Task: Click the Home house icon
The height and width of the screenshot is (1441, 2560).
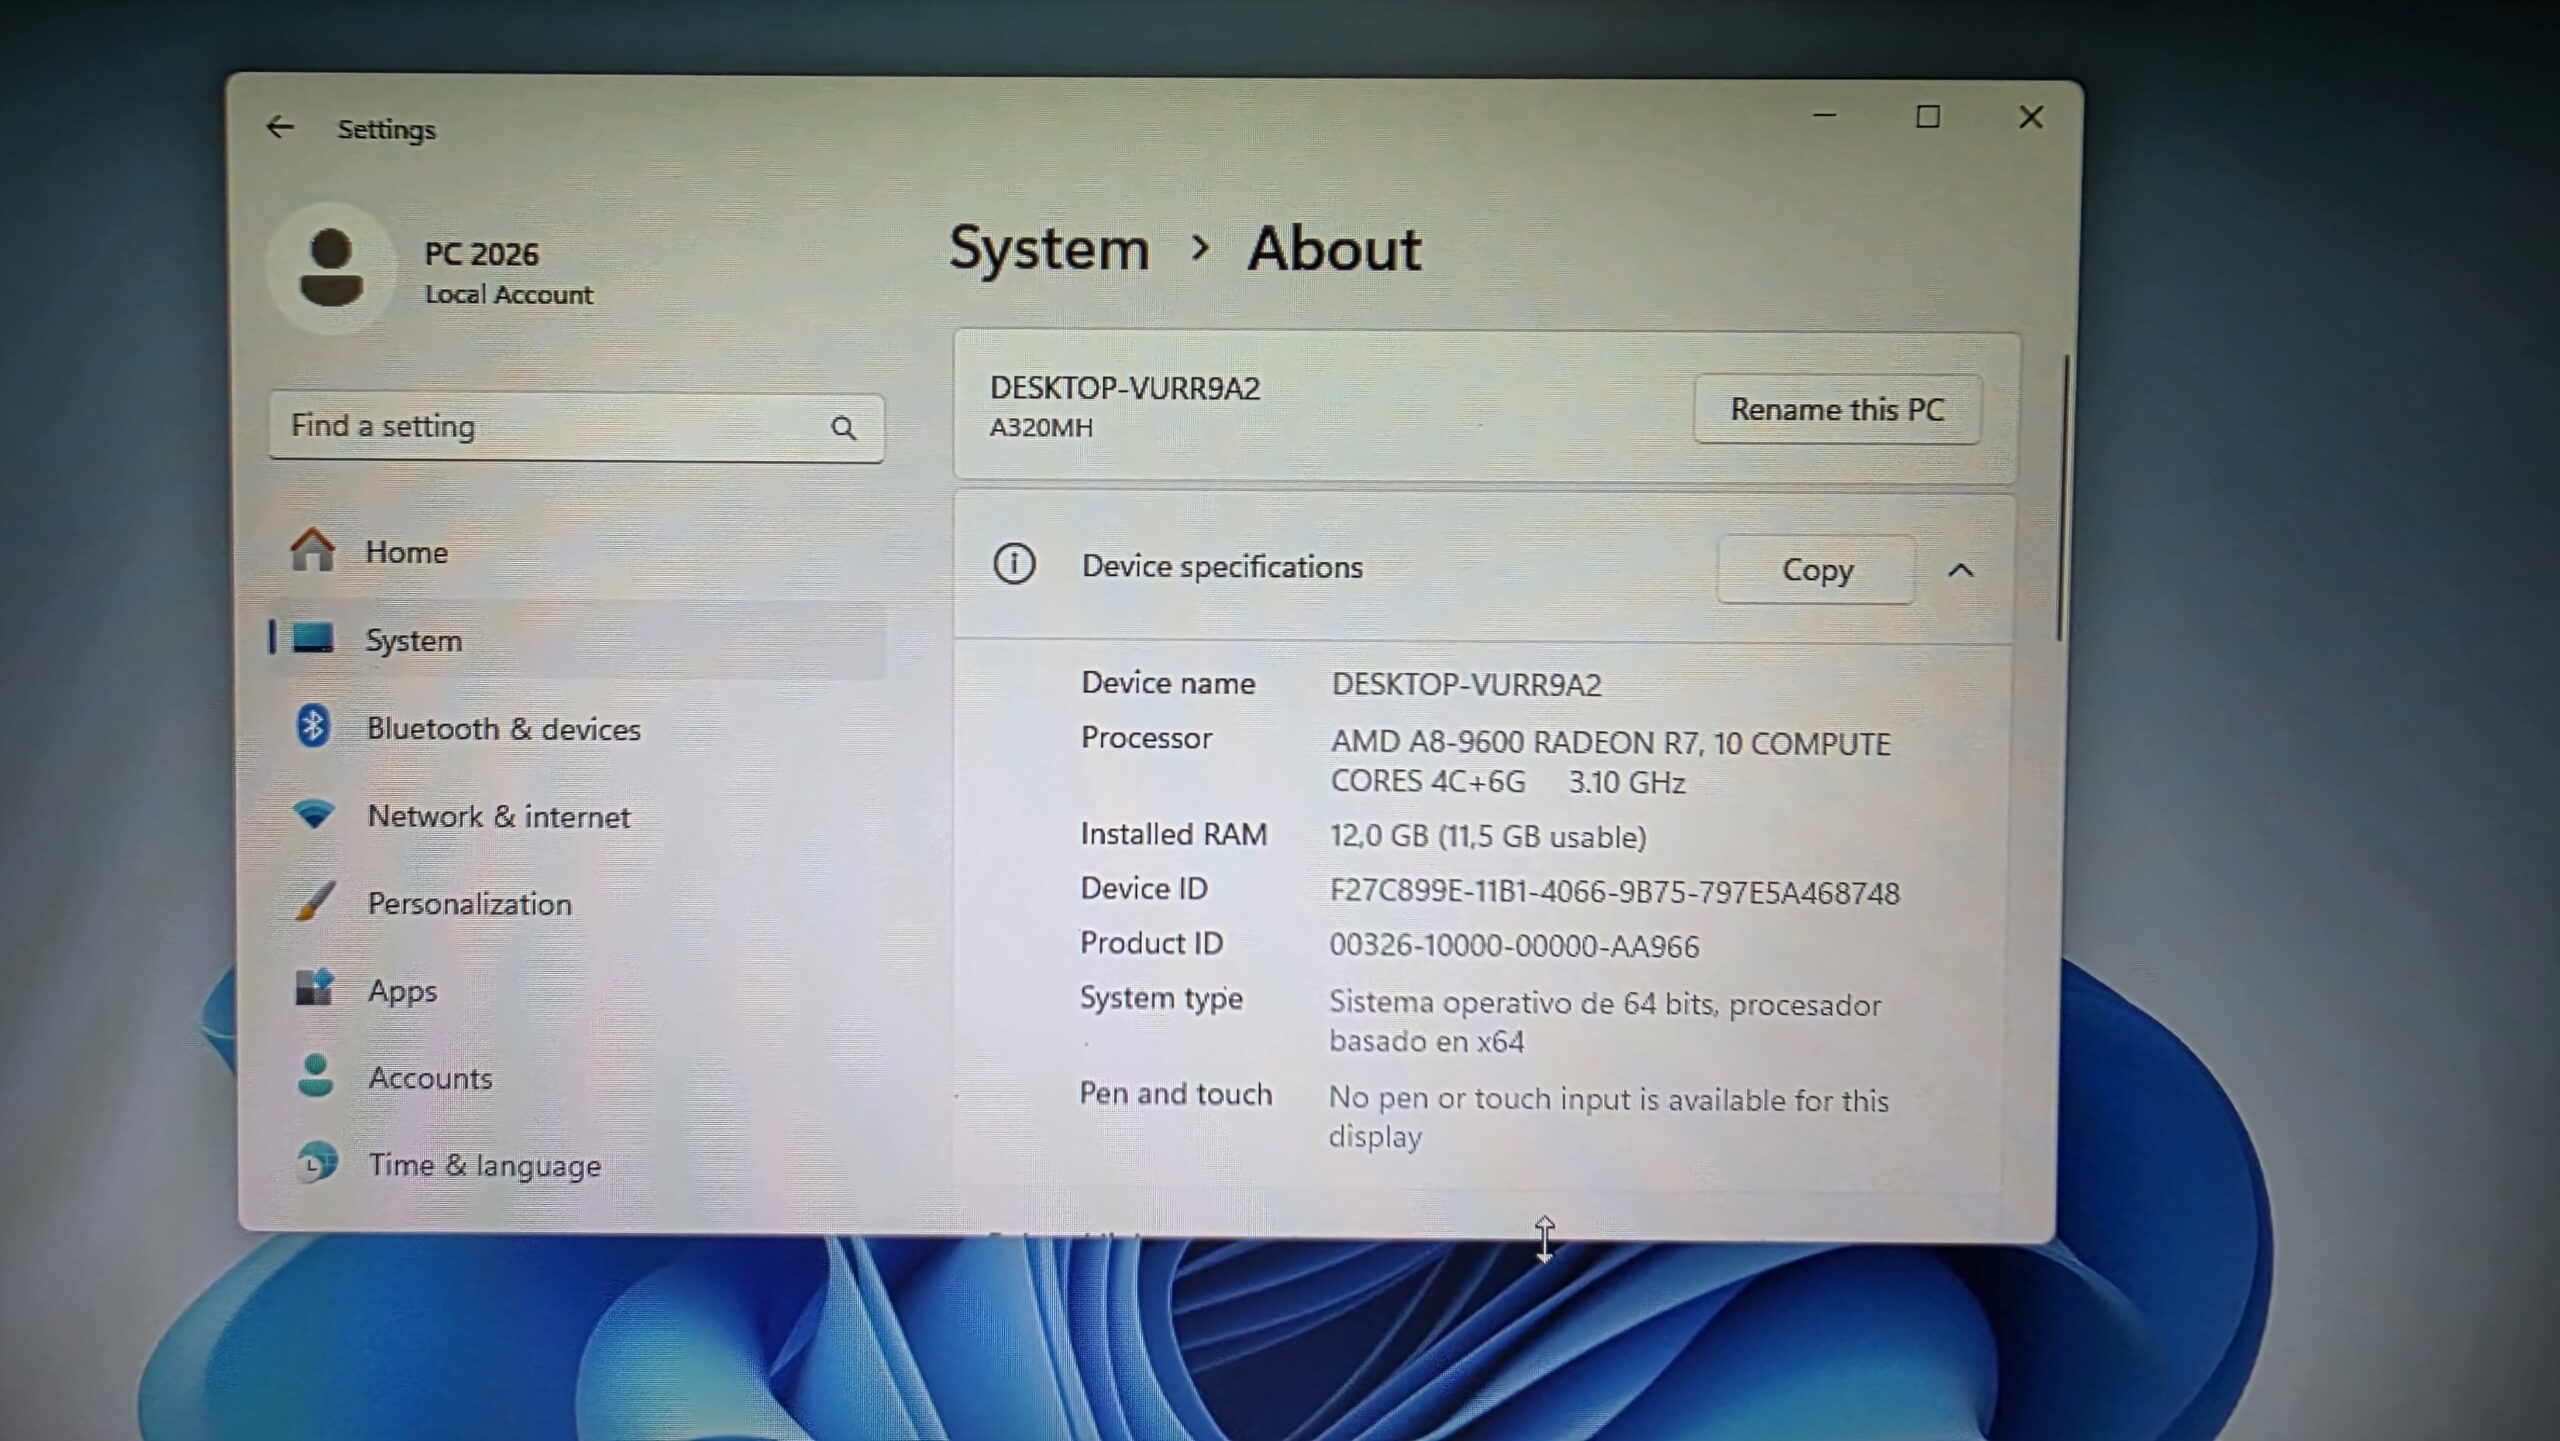Action: tap(312, 550)
